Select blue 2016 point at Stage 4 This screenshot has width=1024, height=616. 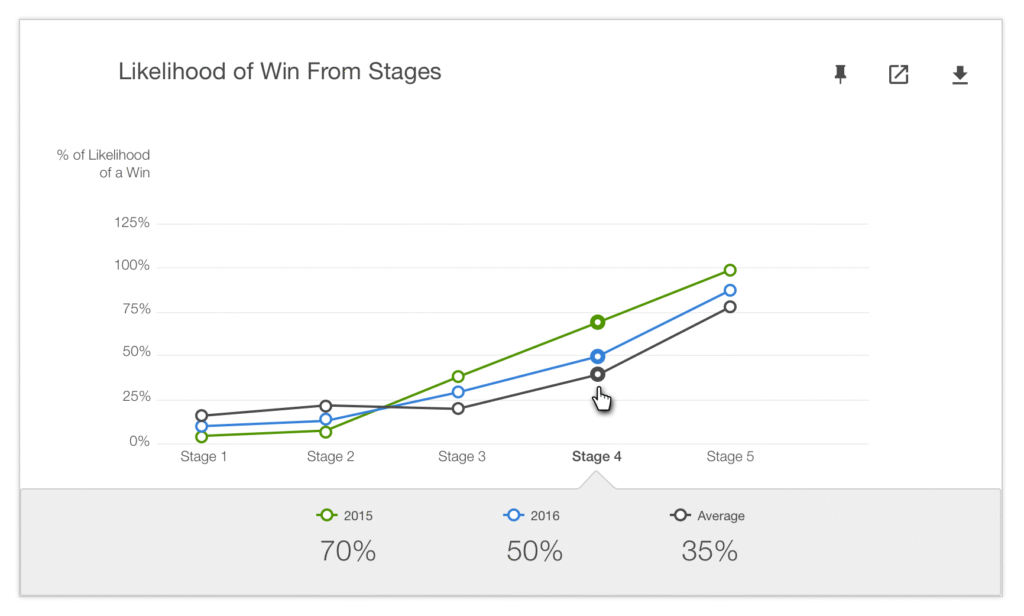click(598, 357)
